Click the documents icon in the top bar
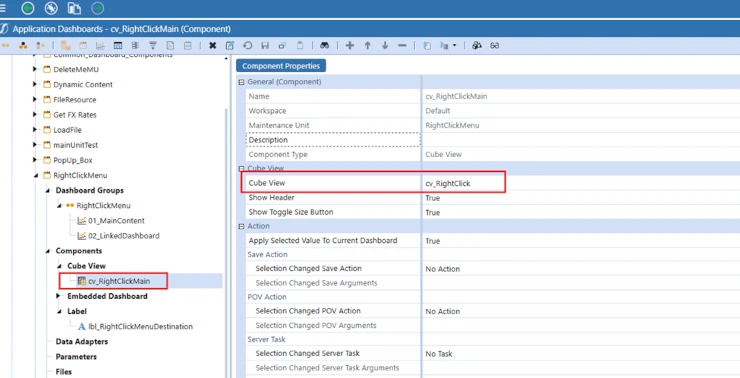Image resolution: width=740 pixels, height=378 pixels. click(74, 8)
